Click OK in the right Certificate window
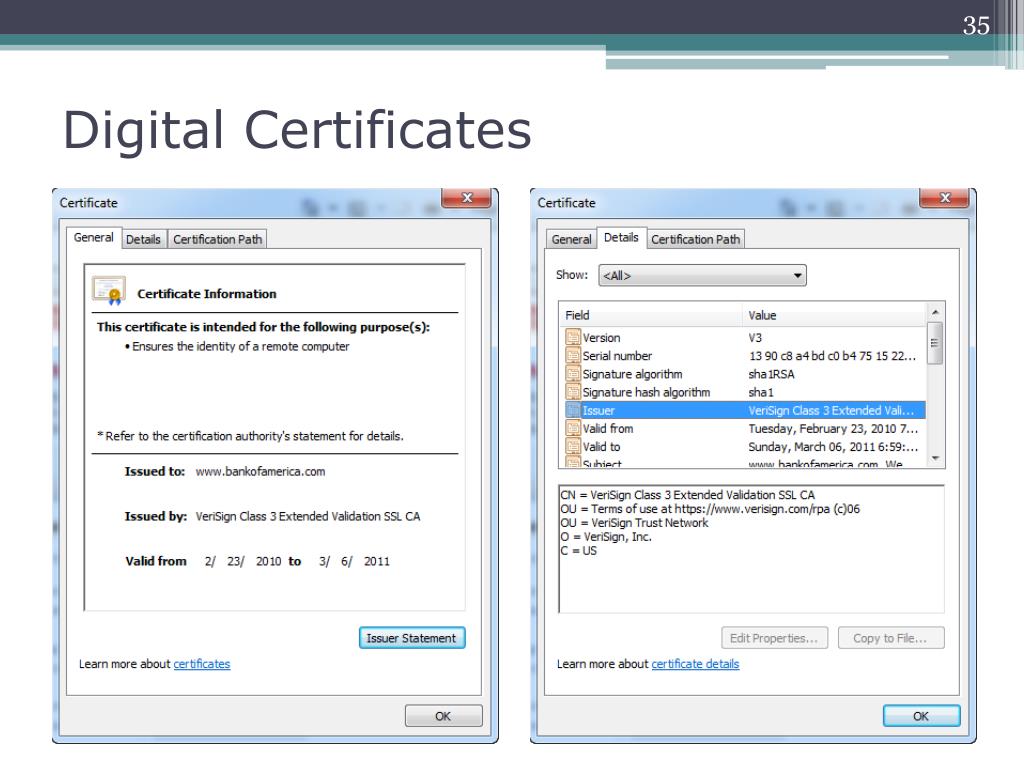 (x=921, y=716)
